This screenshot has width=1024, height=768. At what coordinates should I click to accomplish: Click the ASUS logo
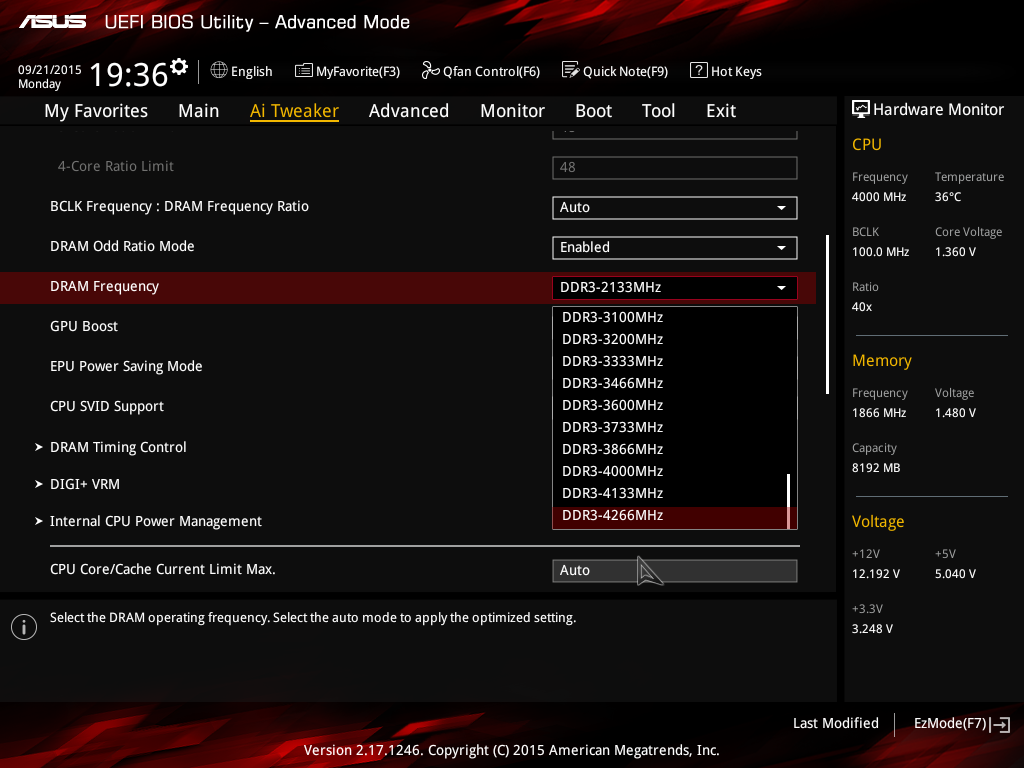coord(52,22)
